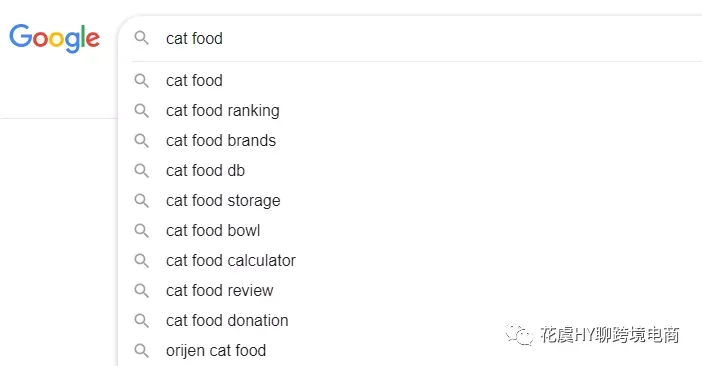Select 'cat food bowl' suggestion
This screenshot has height=366, width=702.
click(x=410, y=230)
